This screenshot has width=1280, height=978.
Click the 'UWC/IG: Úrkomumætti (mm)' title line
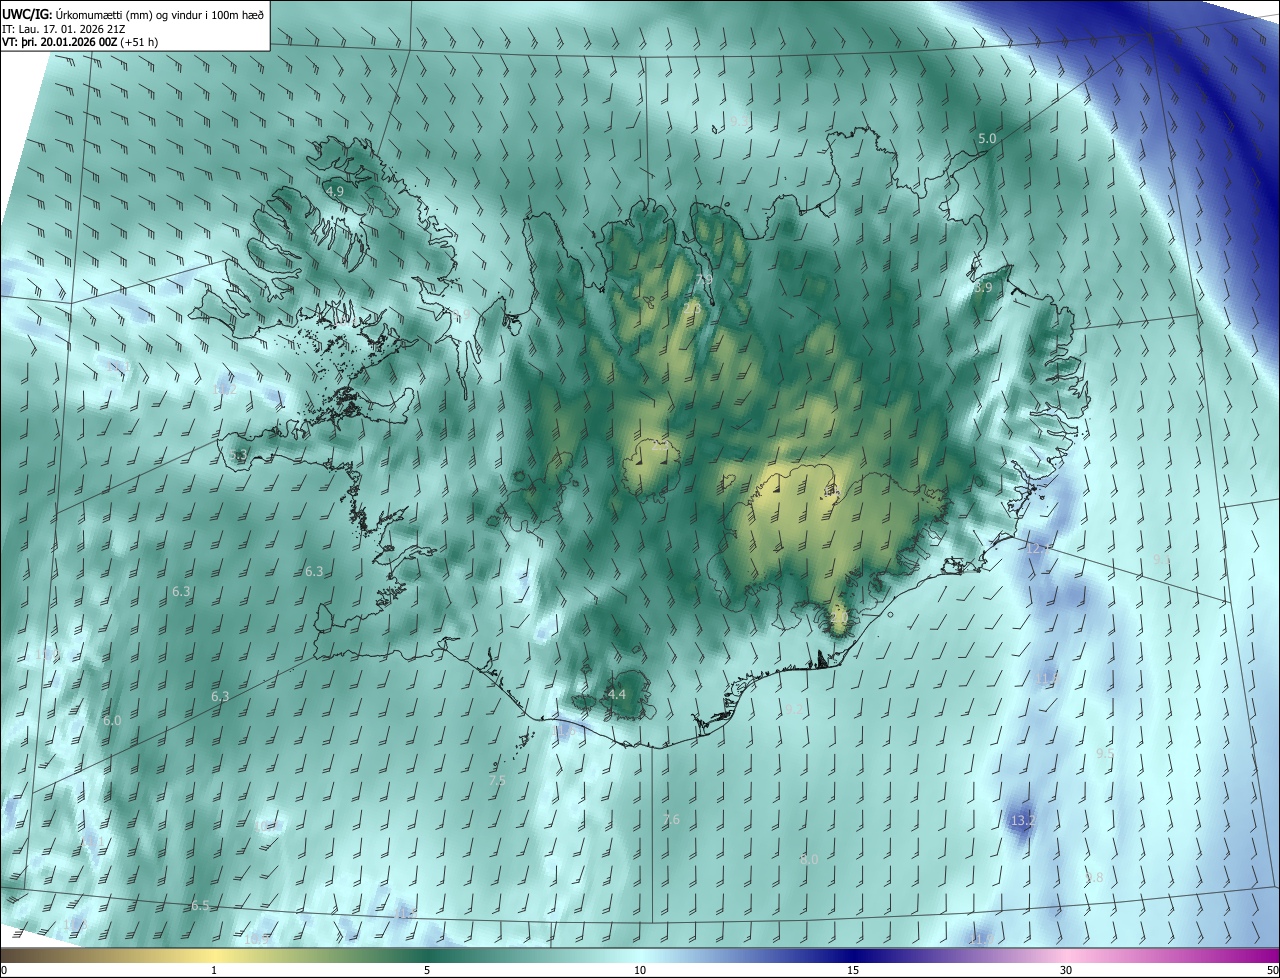(x=133, y=15)
